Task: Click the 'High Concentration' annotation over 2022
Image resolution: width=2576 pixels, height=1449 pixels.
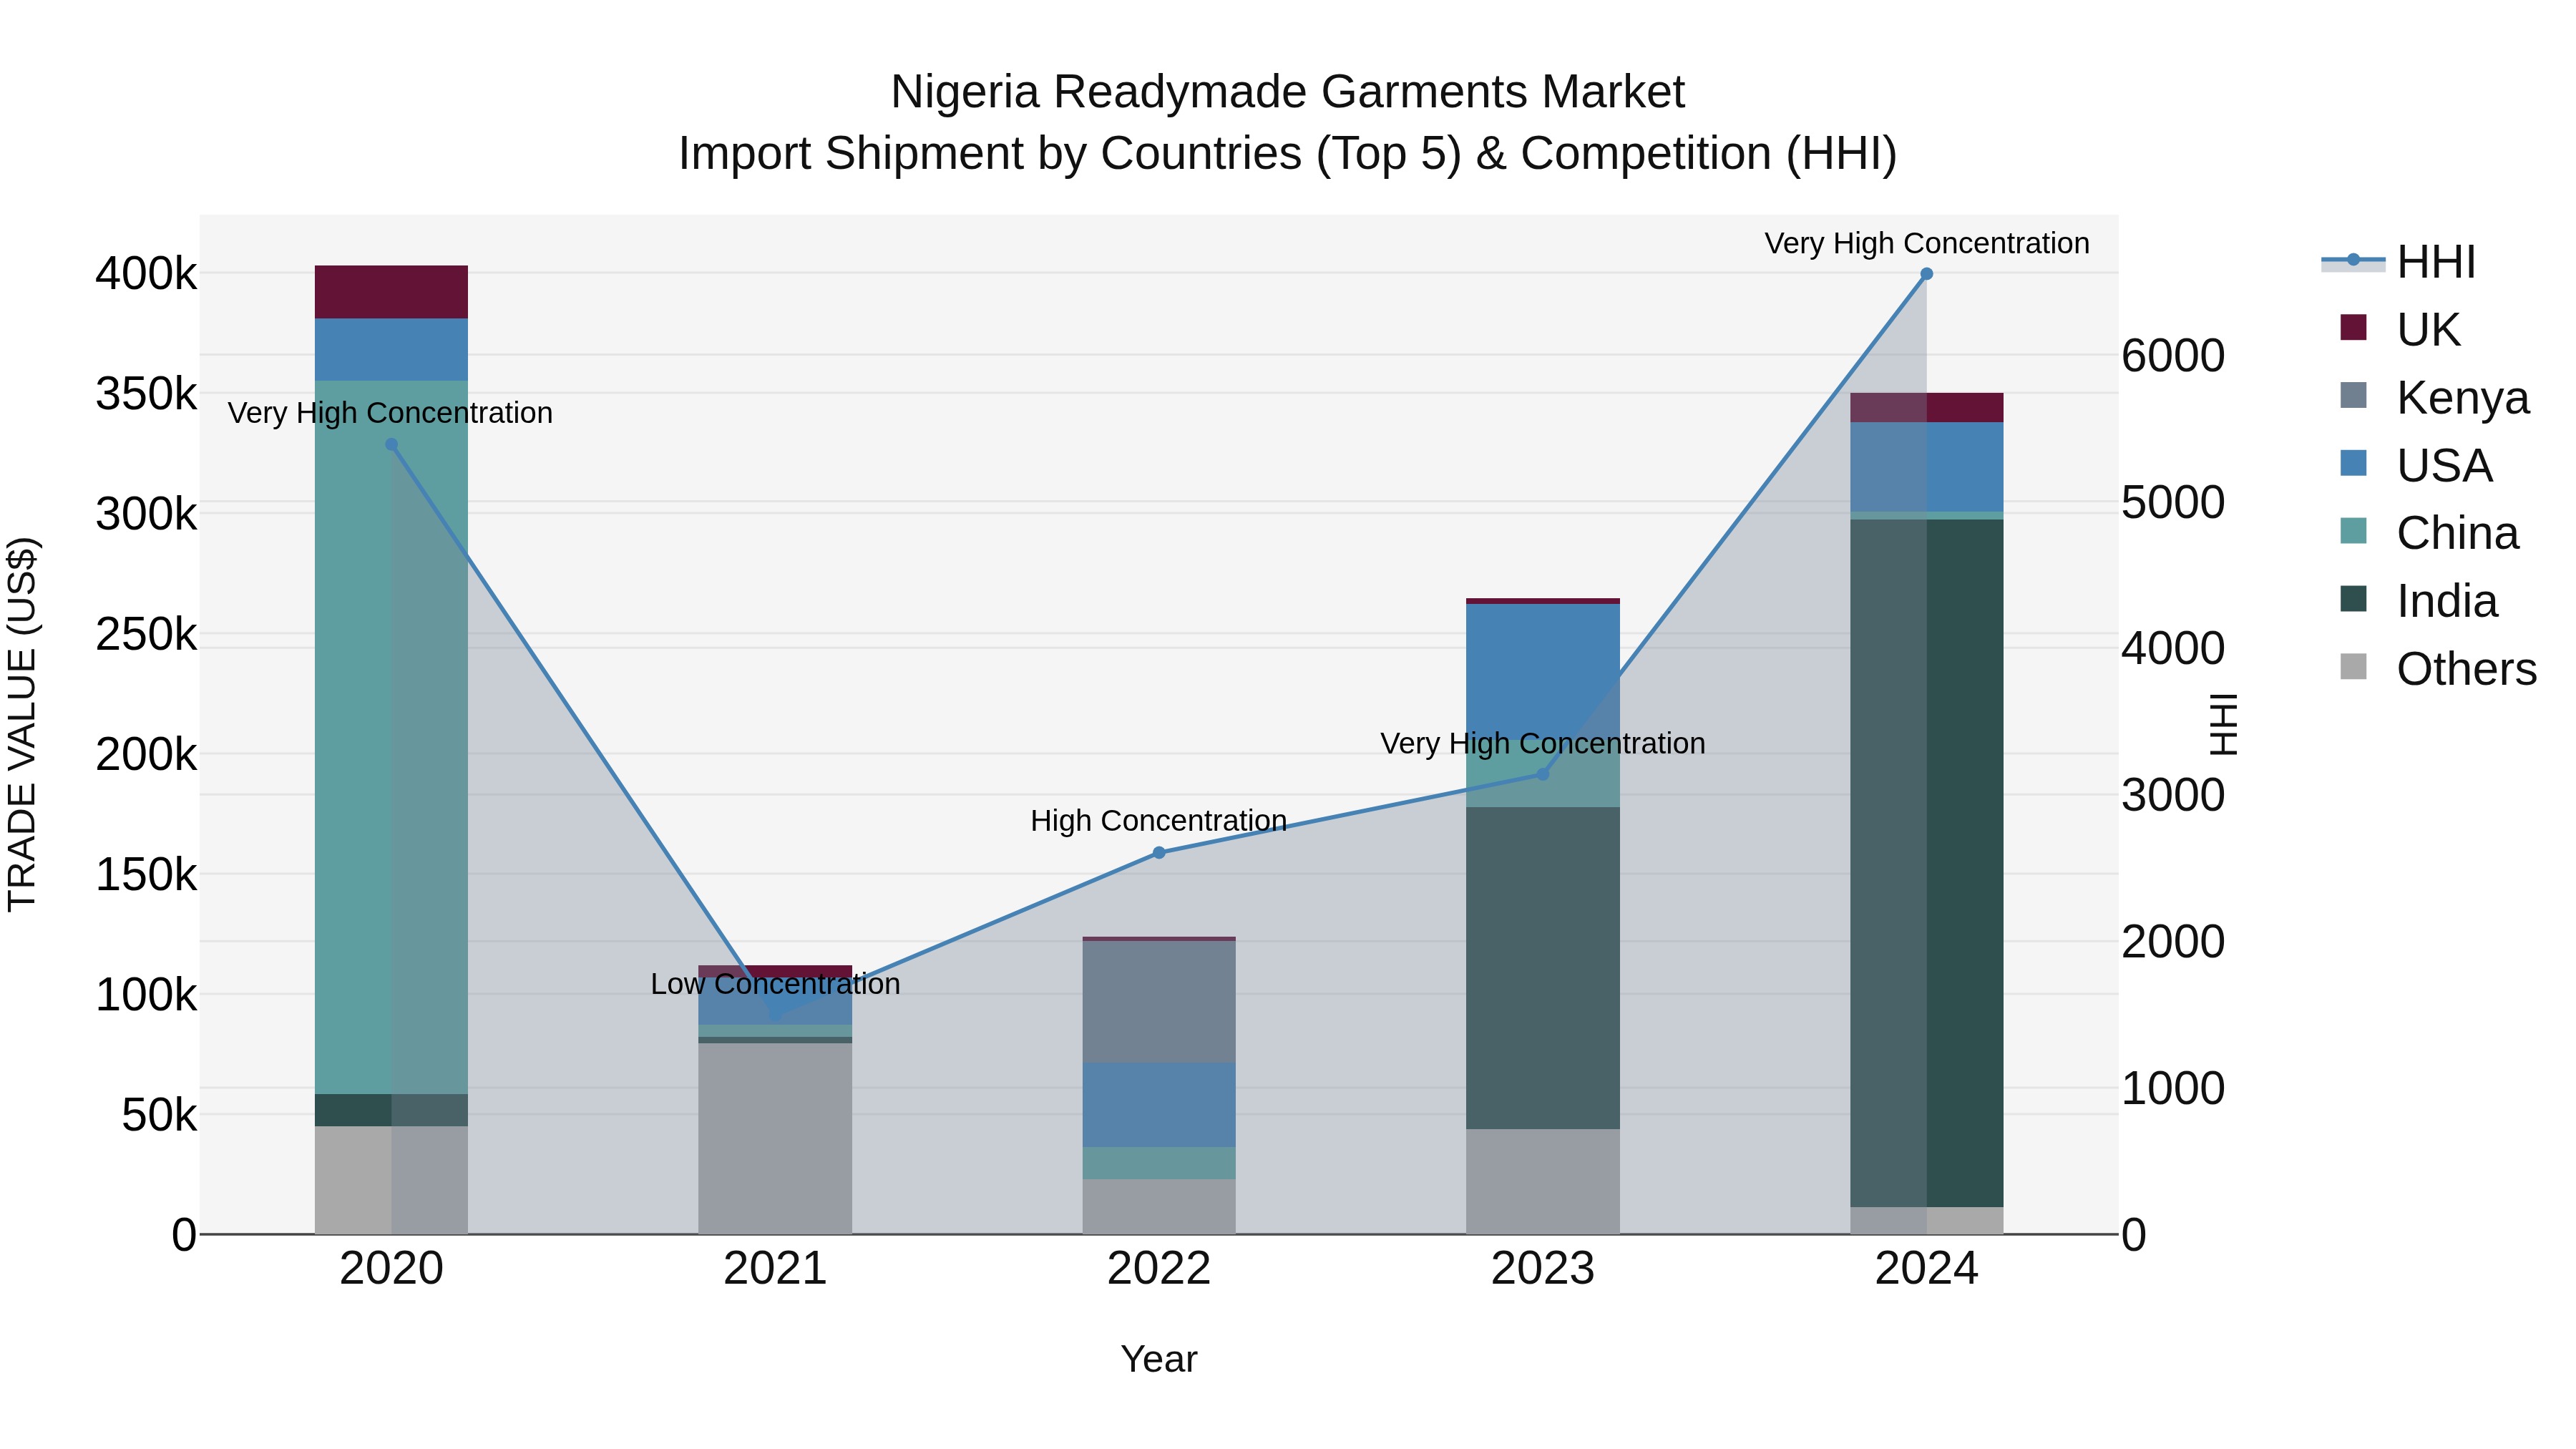Action: coord(1159,821)
